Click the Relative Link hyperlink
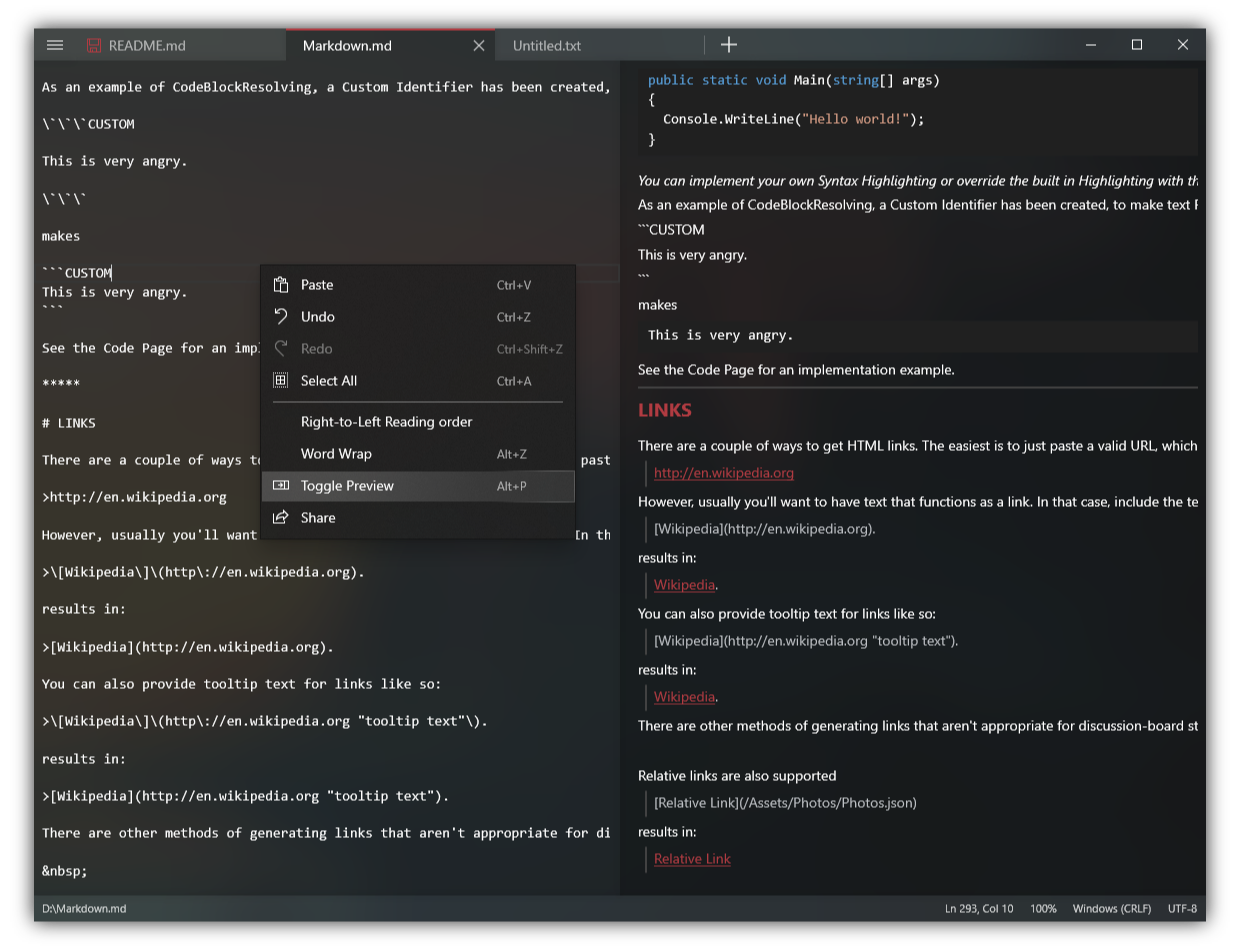 click(x=691, y=858)
